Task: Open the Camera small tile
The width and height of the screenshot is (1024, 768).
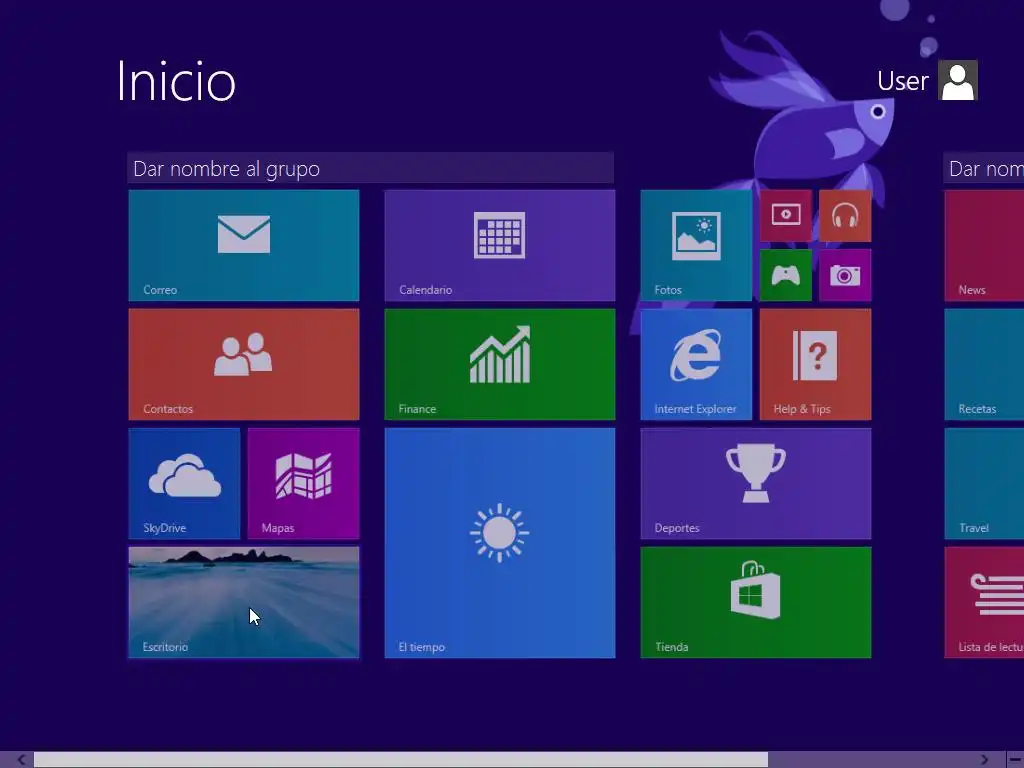Action: [845, 275]
